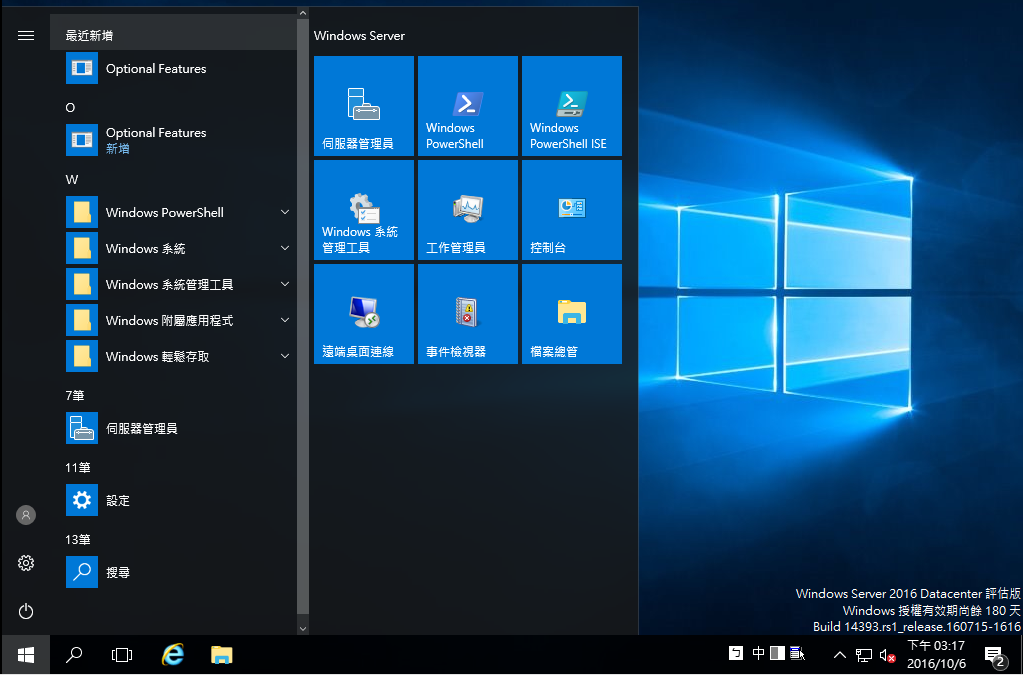
Task: Click the IME bracket mode icon
Action: click(x=736, y=653)
